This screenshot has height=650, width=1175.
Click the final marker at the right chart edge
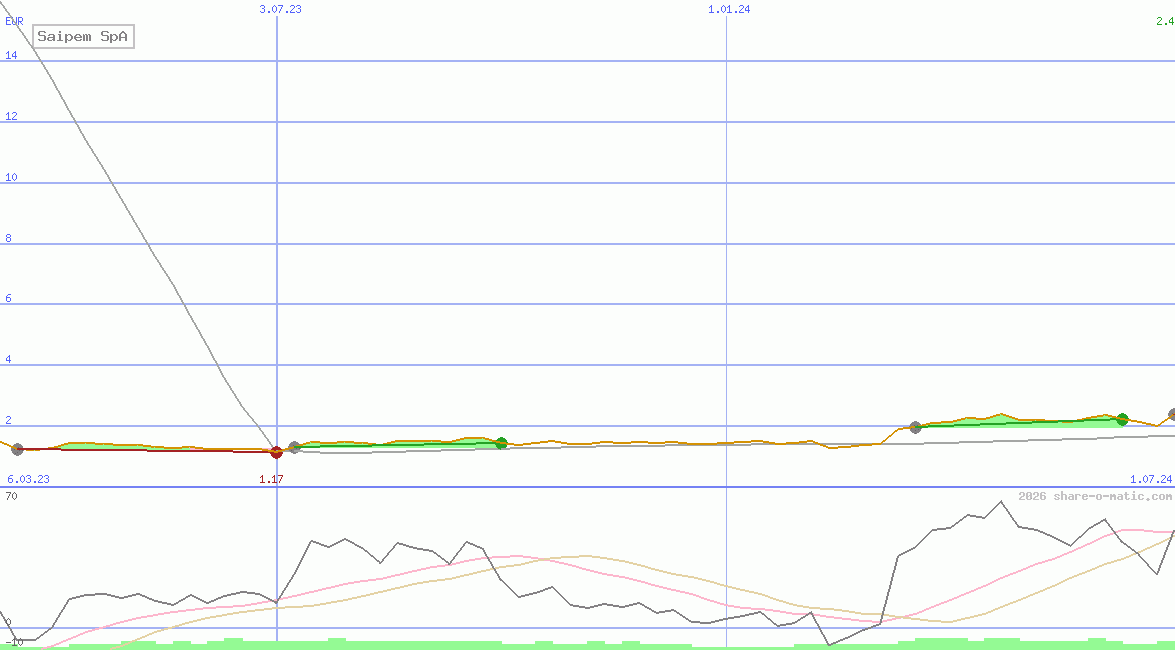(1172, 414)
